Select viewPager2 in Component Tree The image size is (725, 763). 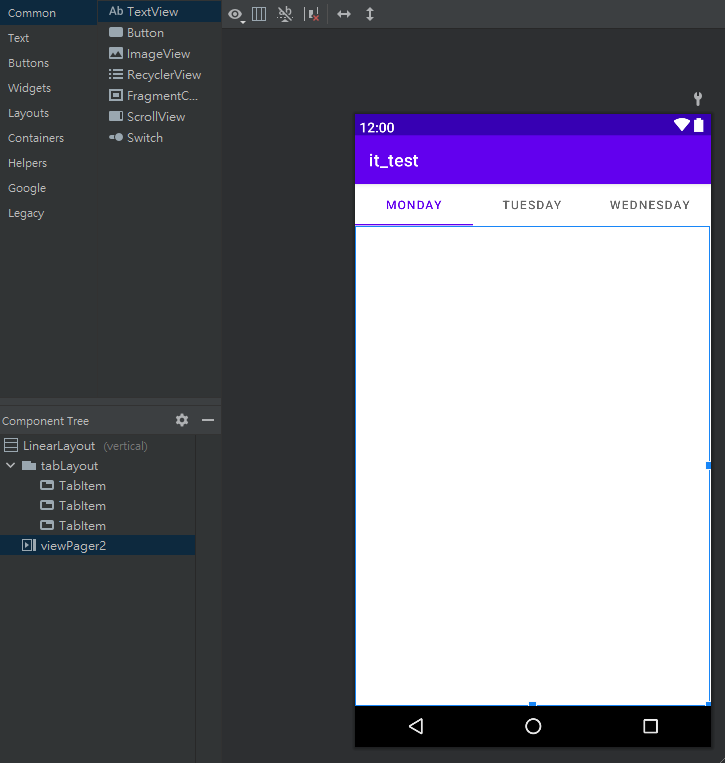coord(97,545)
